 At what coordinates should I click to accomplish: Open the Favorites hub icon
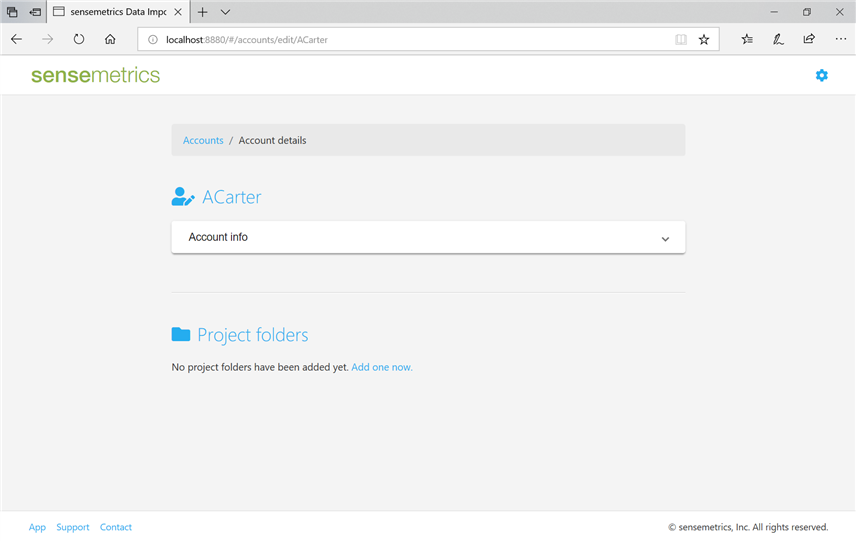point(747,39)
